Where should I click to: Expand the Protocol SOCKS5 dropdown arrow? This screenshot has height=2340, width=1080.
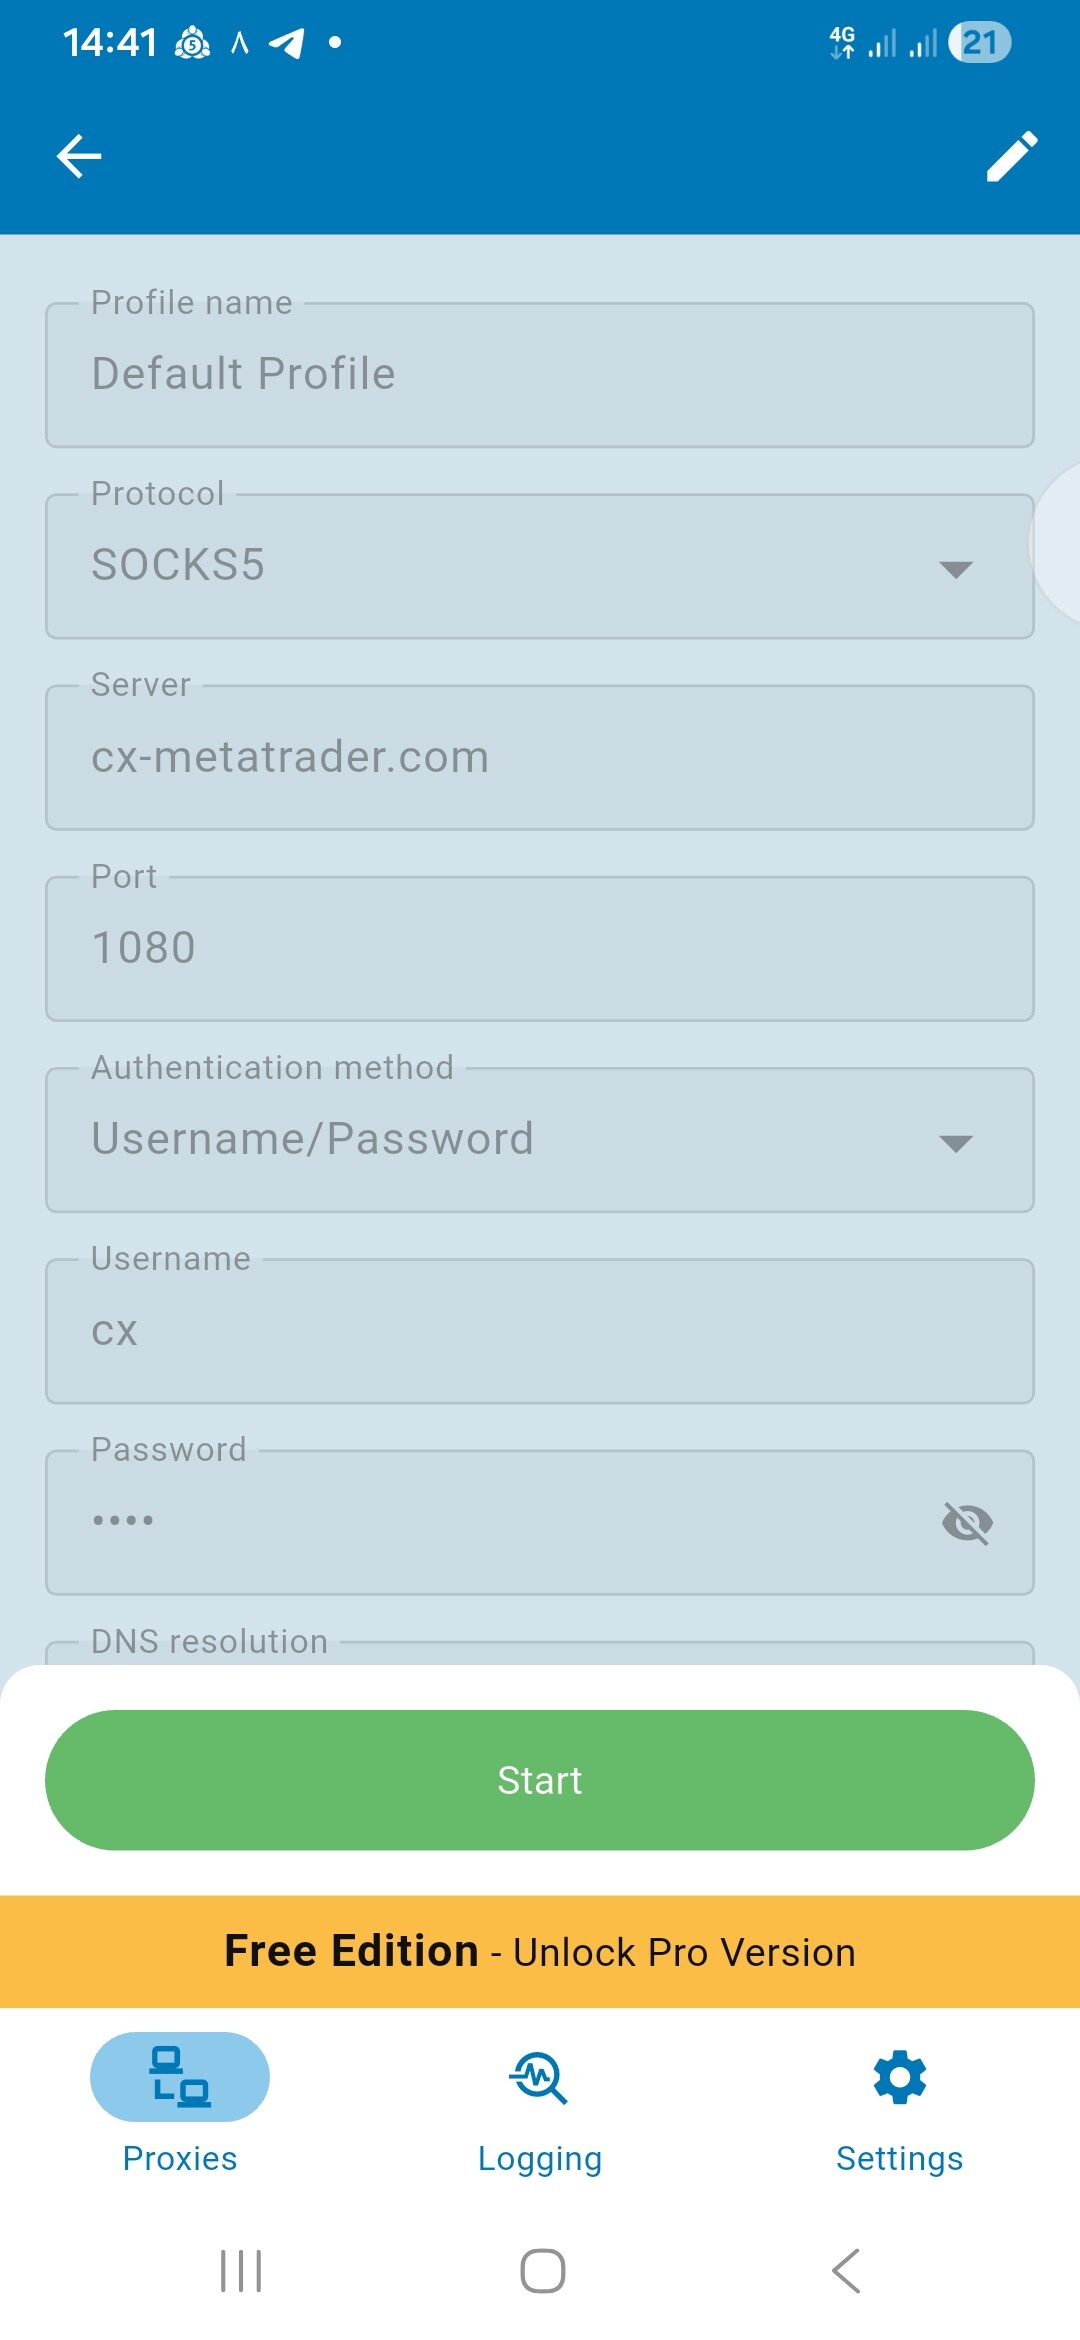coord(956,569)
